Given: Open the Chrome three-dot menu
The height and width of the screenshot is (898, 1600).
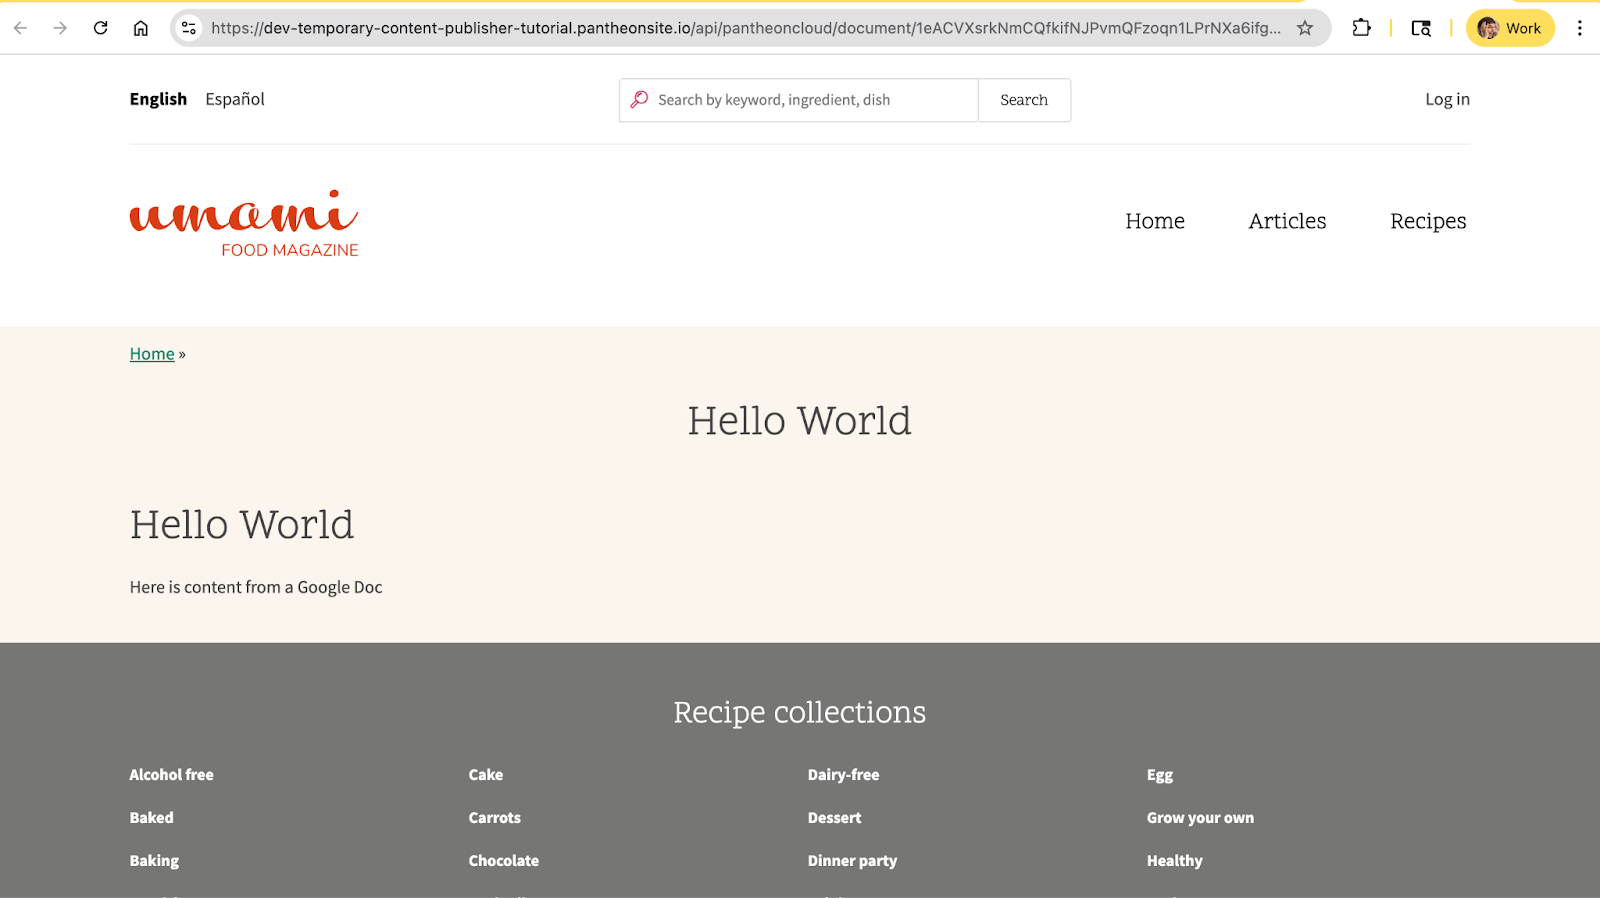Looking at the screenshot, I should pos(1579,28).
